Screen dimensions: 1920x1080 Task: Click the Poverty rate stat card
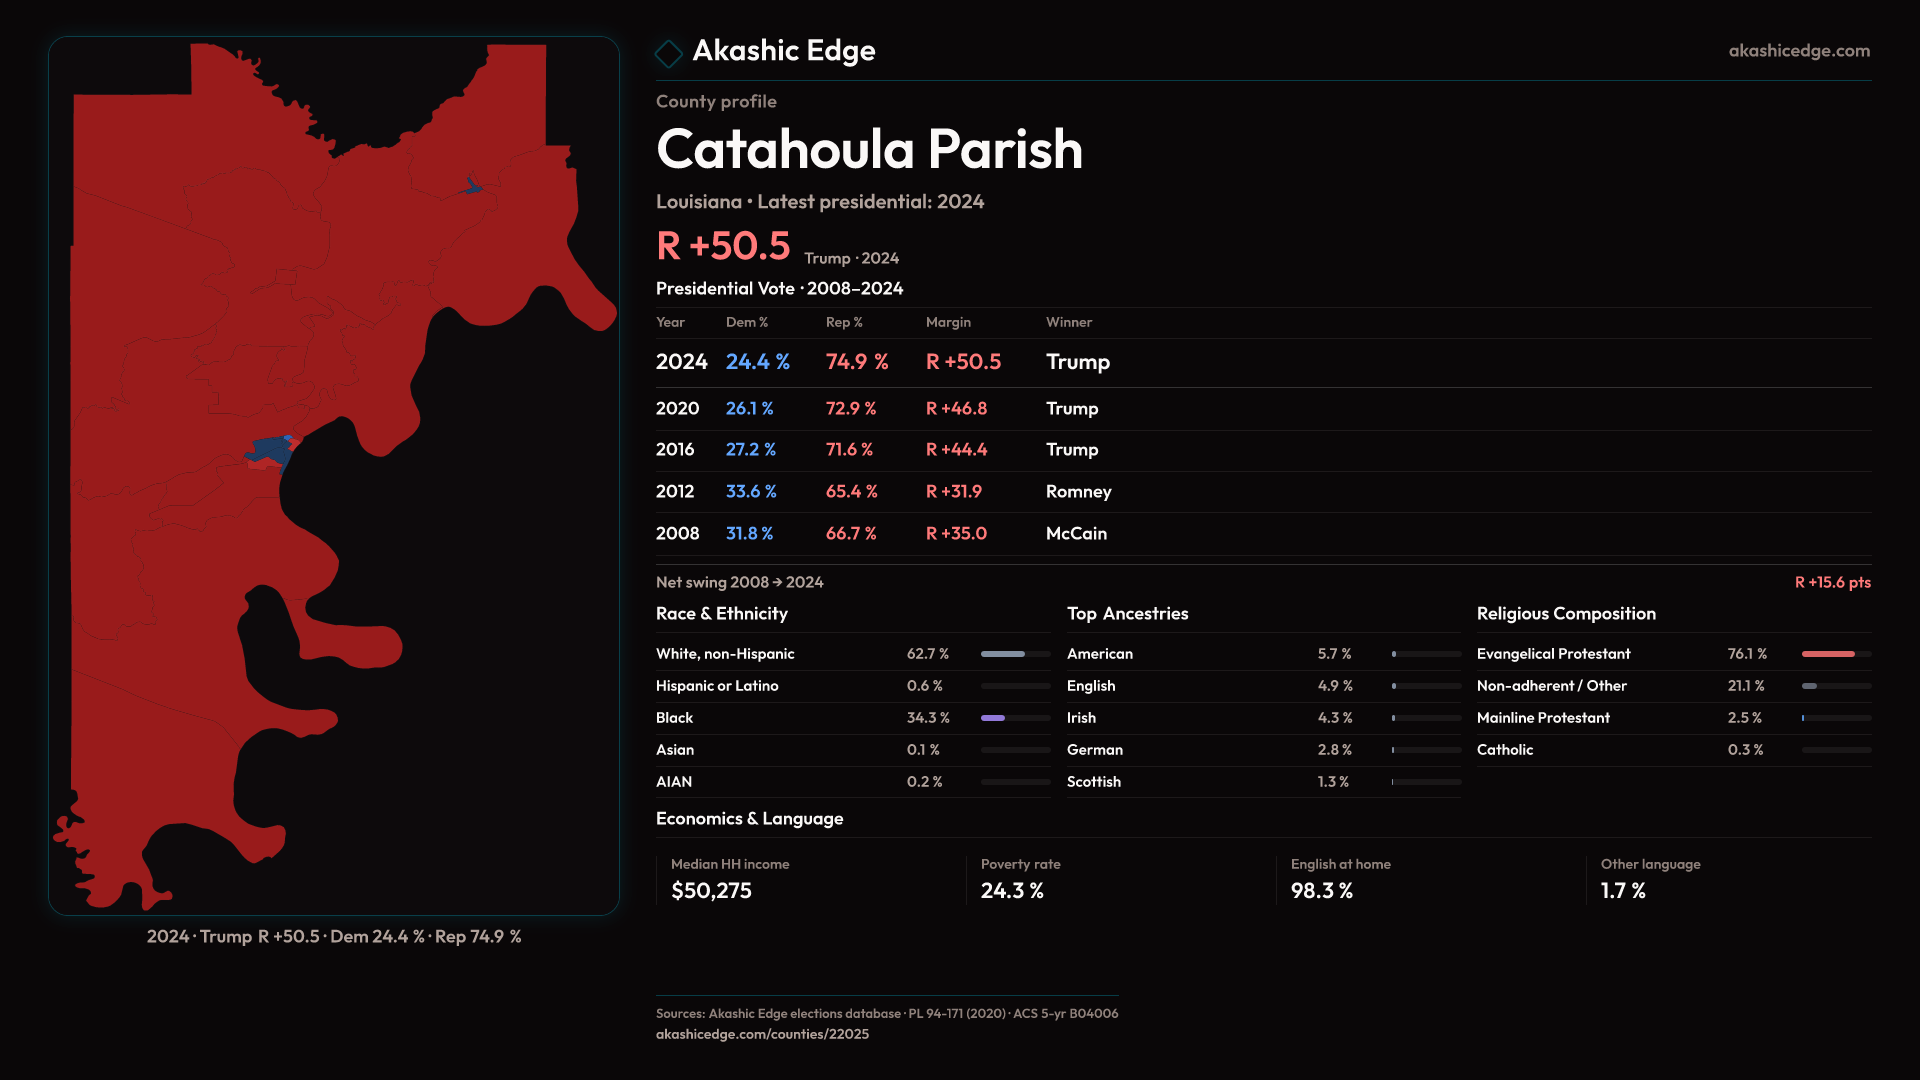pyautogui.click(x=1020, y=879)
